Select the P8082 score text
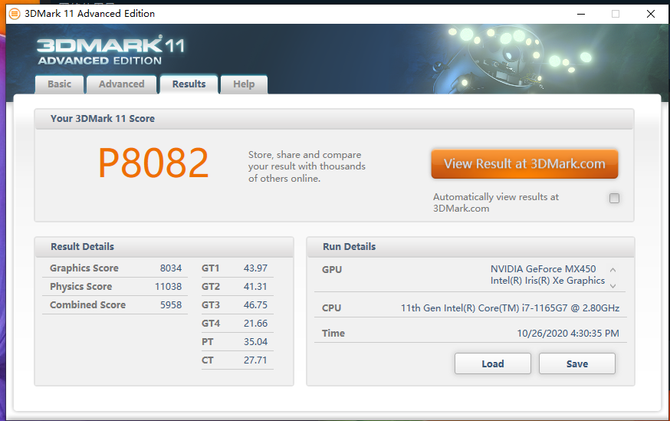This screenshot has height=421, width=670. pos(153,163)
